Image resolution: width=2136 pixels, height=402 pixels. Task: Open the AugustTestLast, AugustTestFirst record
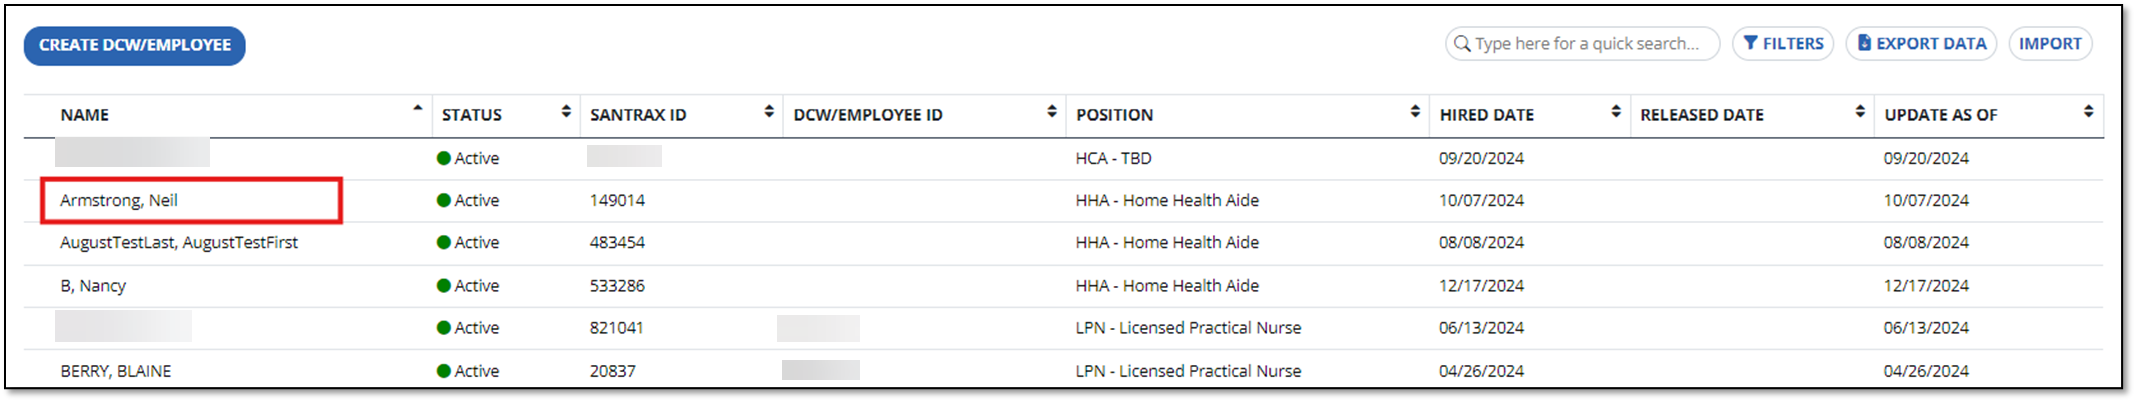coord(179,243)
